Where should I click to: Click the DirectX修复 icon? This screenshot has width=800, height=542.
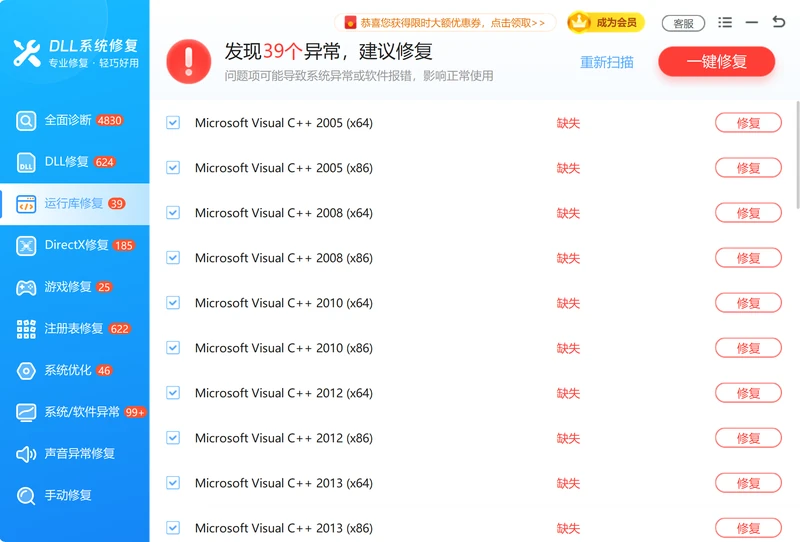pos(26,245)
